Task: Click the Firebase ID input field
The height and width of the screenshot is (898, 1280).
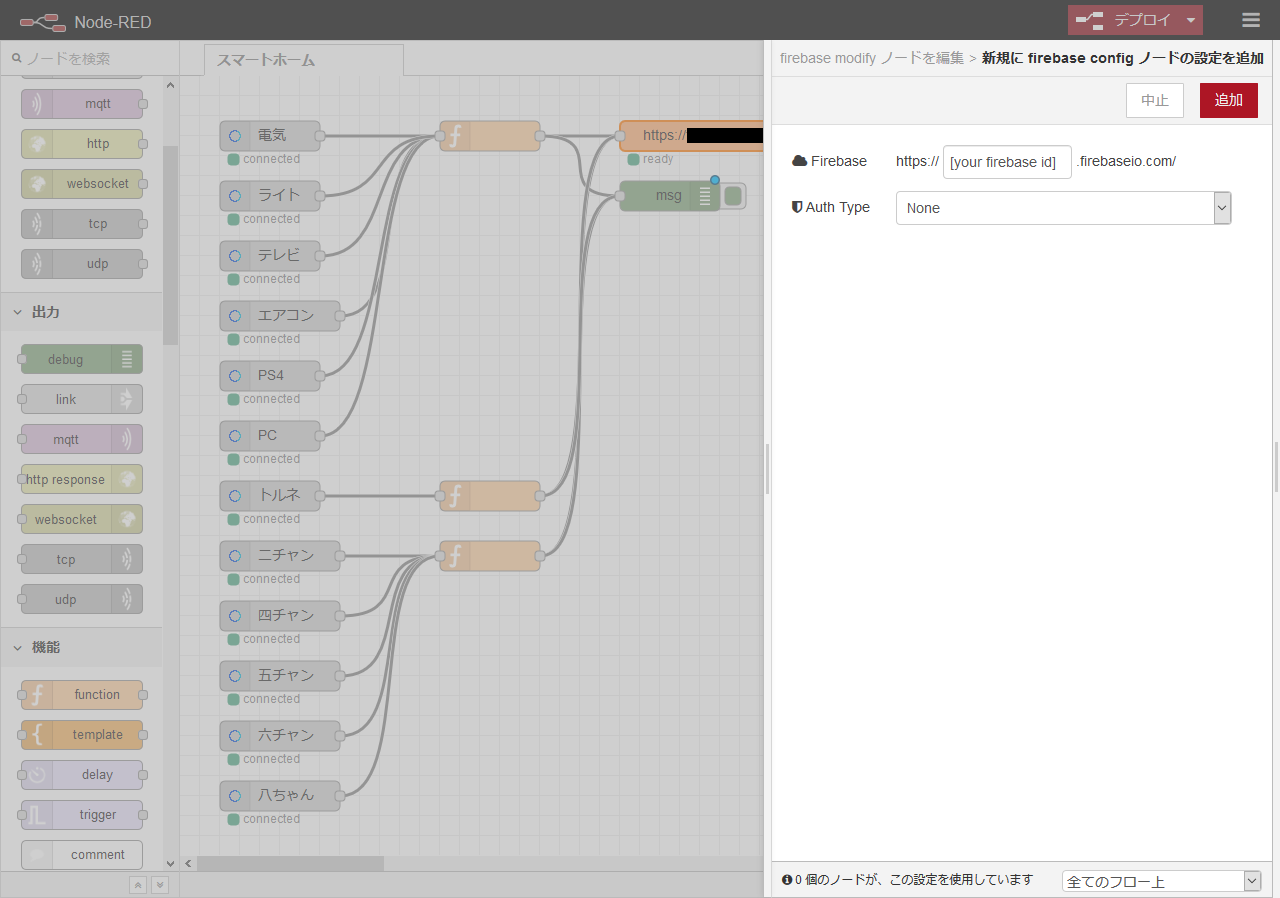Action: click(1006, 161)
